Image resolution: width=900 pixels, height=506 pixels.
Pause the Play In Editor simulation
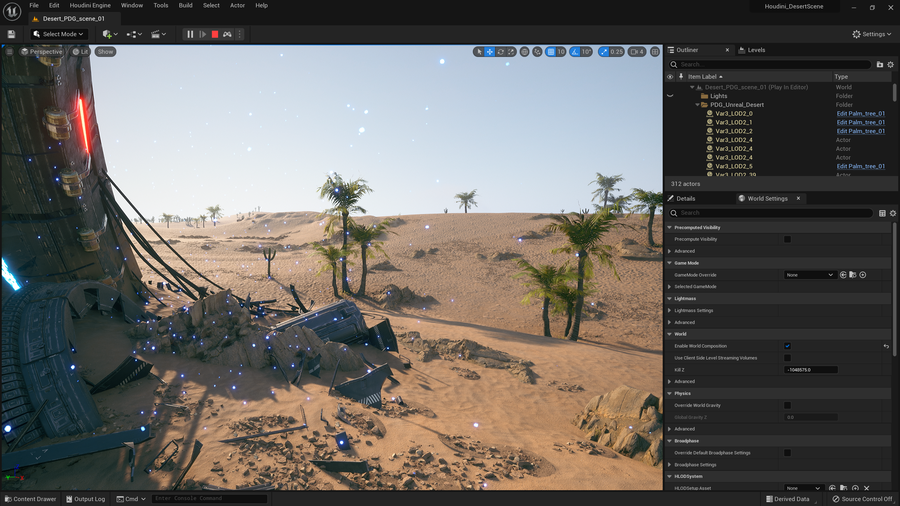(190, 34)
